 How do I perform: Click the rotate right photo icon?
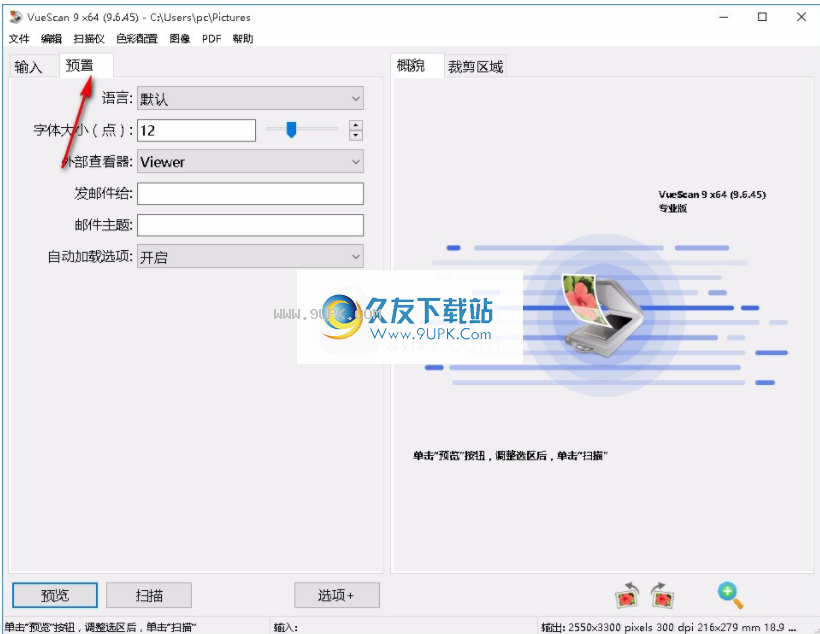[x=663, y=595]
